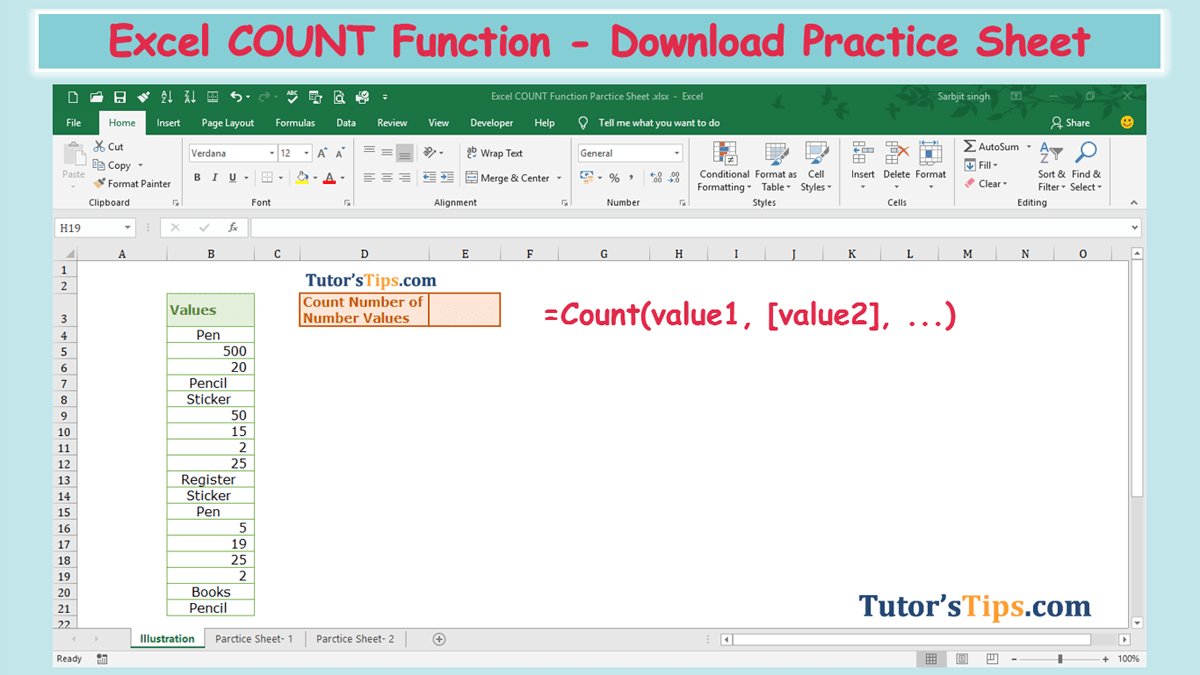Apply Percent Style with the % icon
The height and width of the screenshot is (675, 1200).
pyautogui.click(x=614, y=178)
